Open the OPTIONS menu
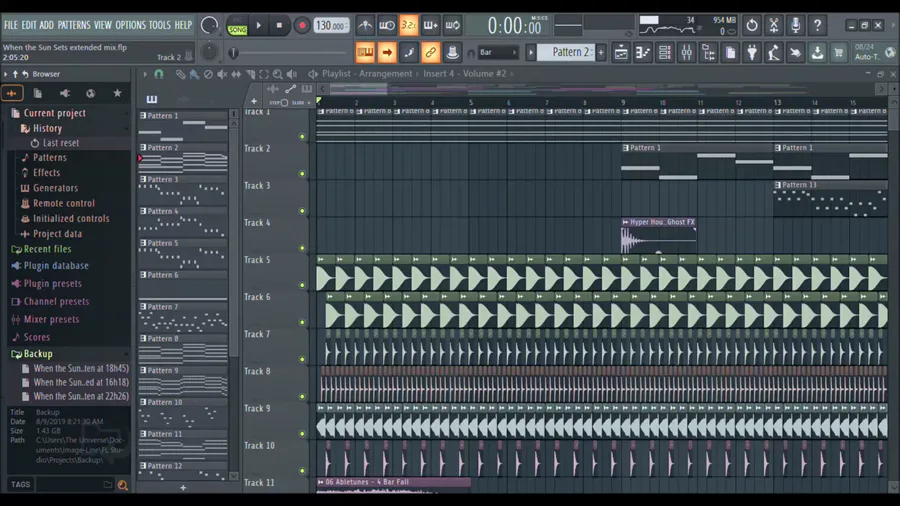 pyautogui.click(x=130, y=25)
